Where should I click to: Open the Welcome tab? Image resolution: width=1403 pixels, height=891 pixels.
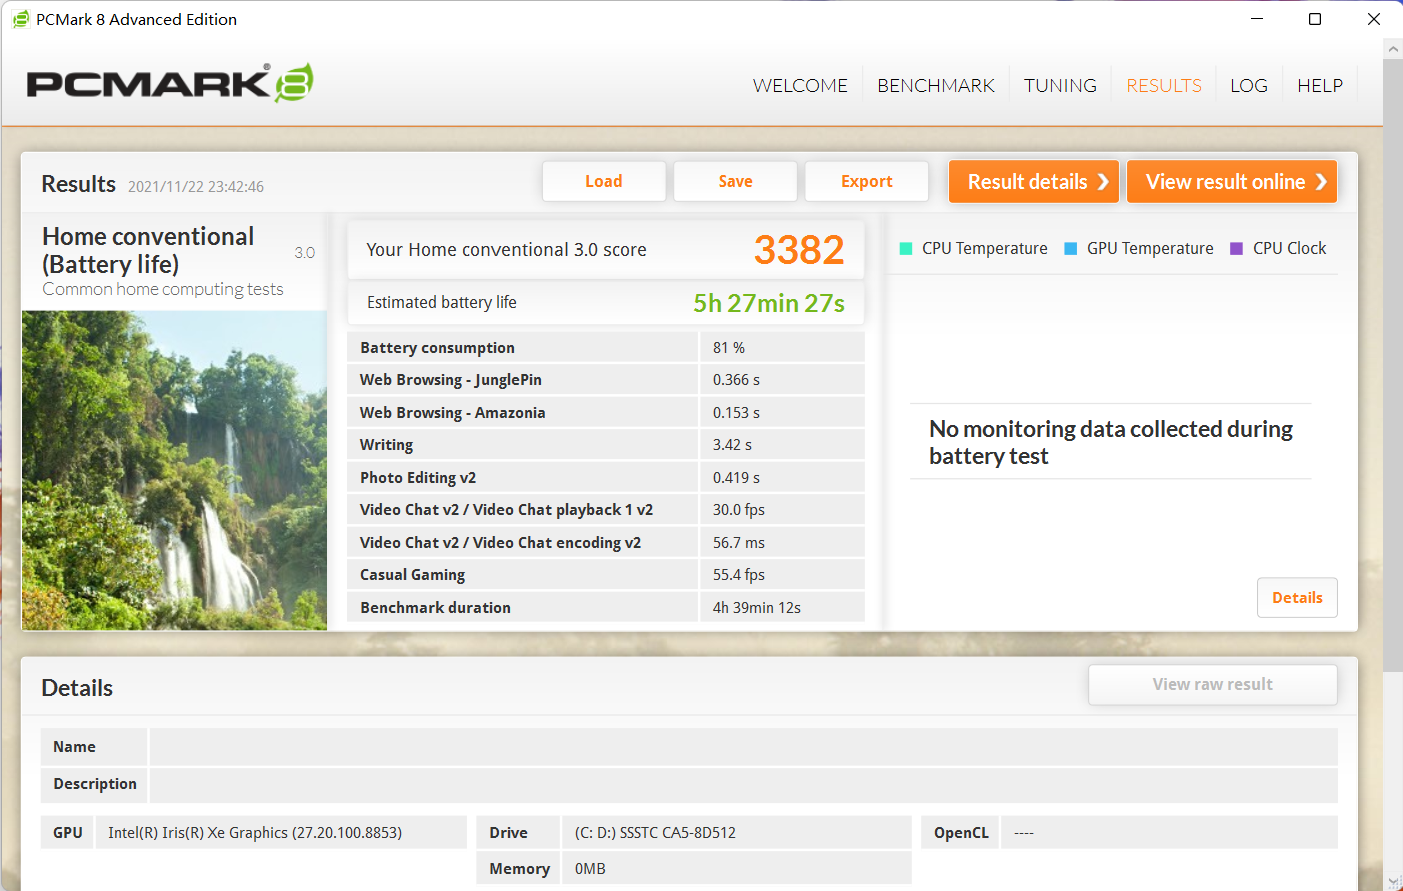pos(800,86)
